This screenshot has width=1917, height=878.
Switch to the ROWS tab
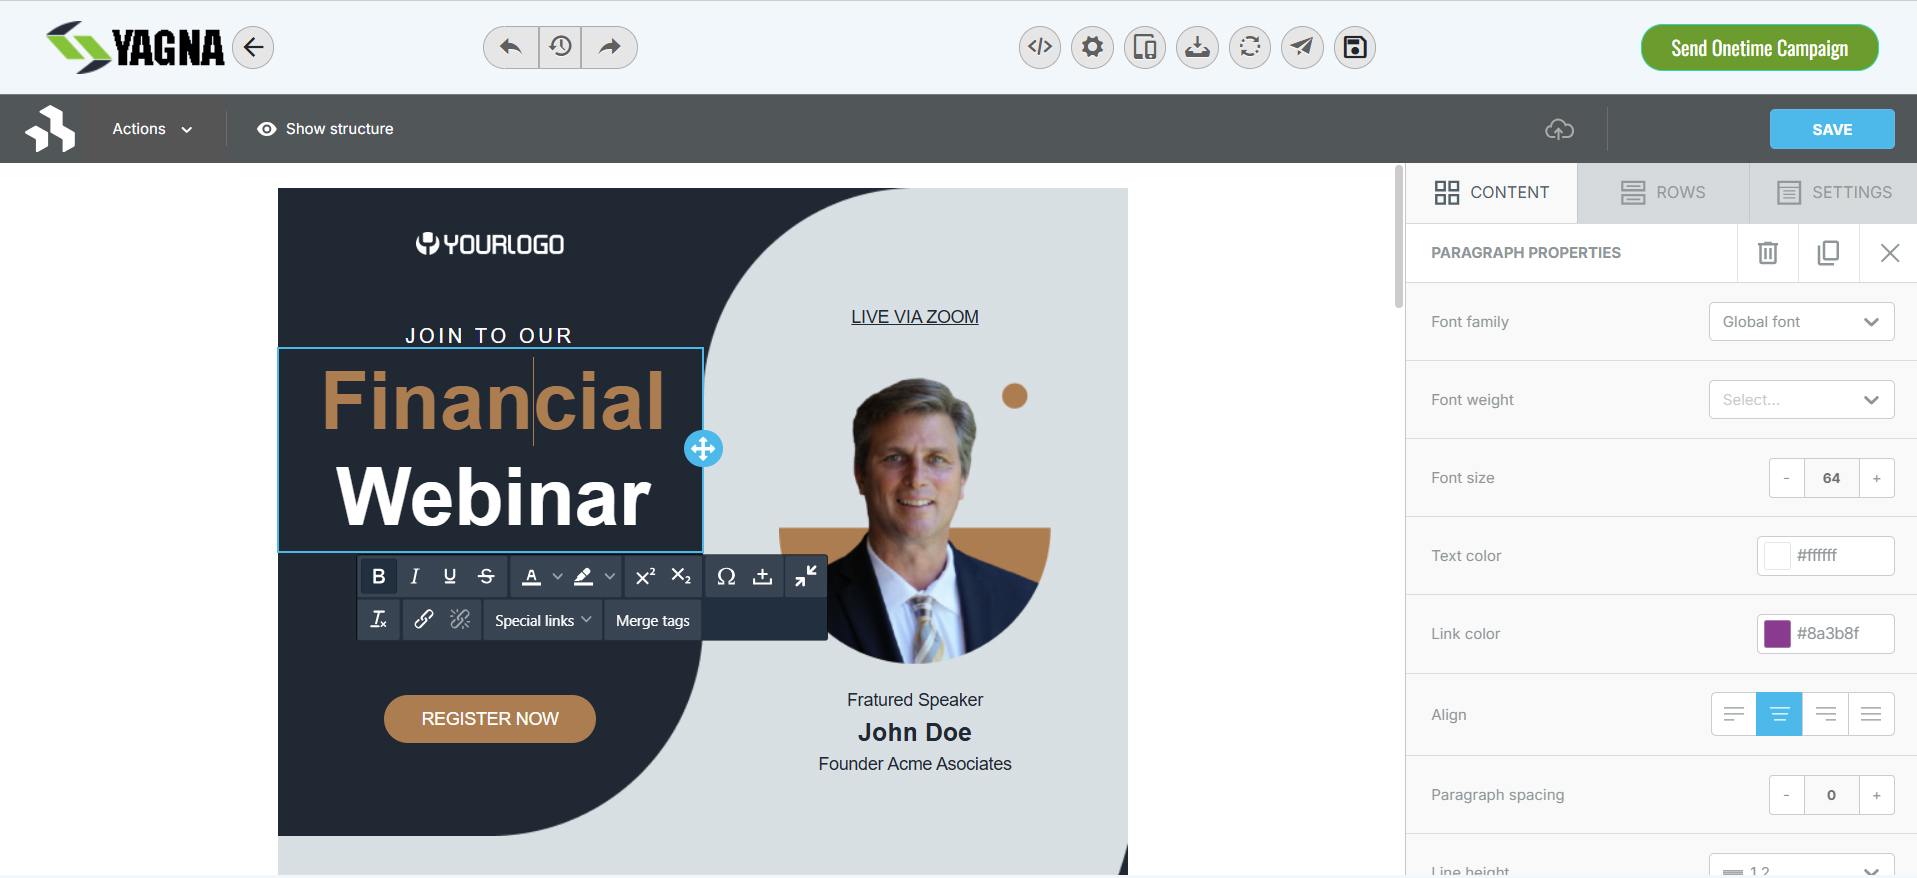pyautogui.click(x=1663, y=192)
